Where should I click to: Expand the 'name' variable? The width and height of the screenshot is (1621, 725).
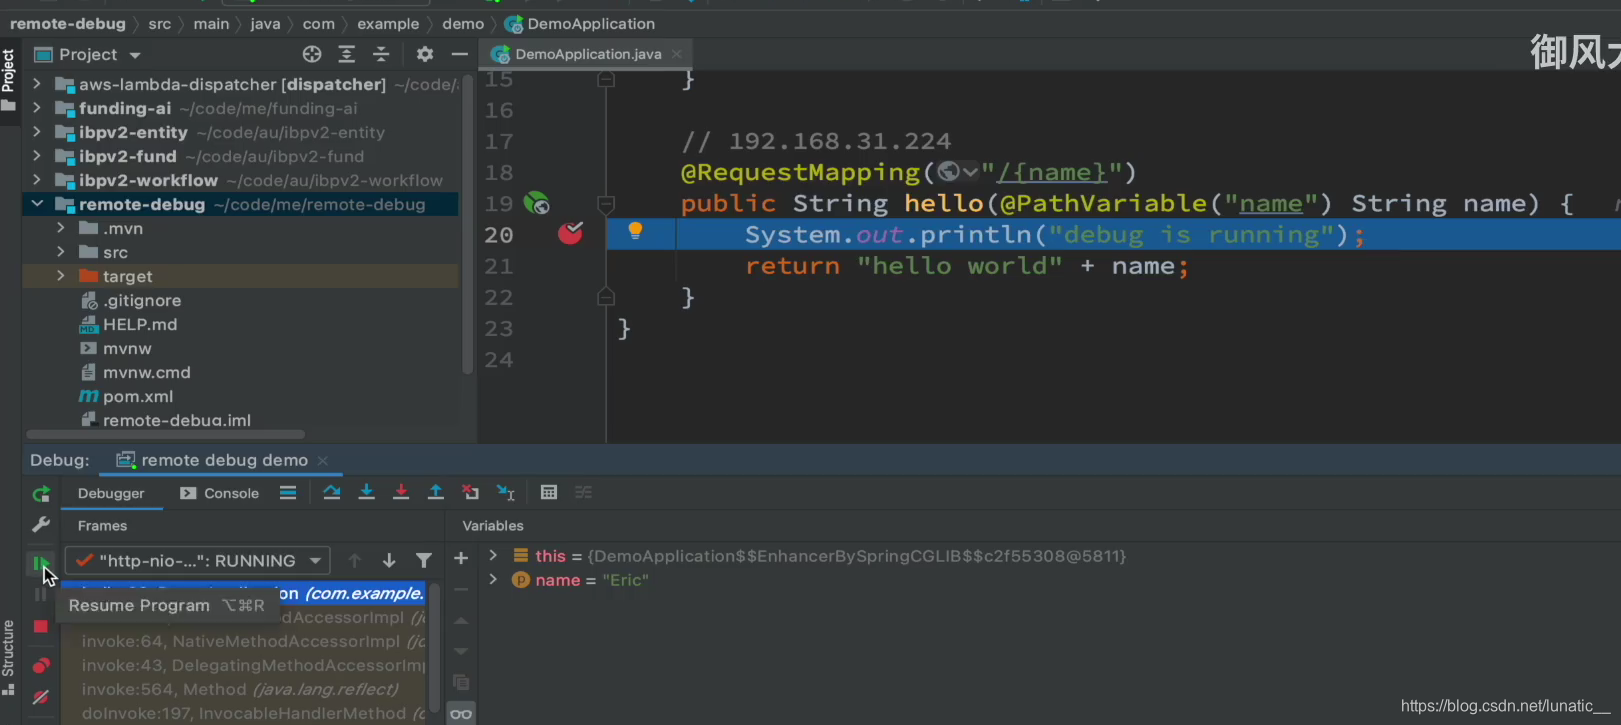(493, 579)
